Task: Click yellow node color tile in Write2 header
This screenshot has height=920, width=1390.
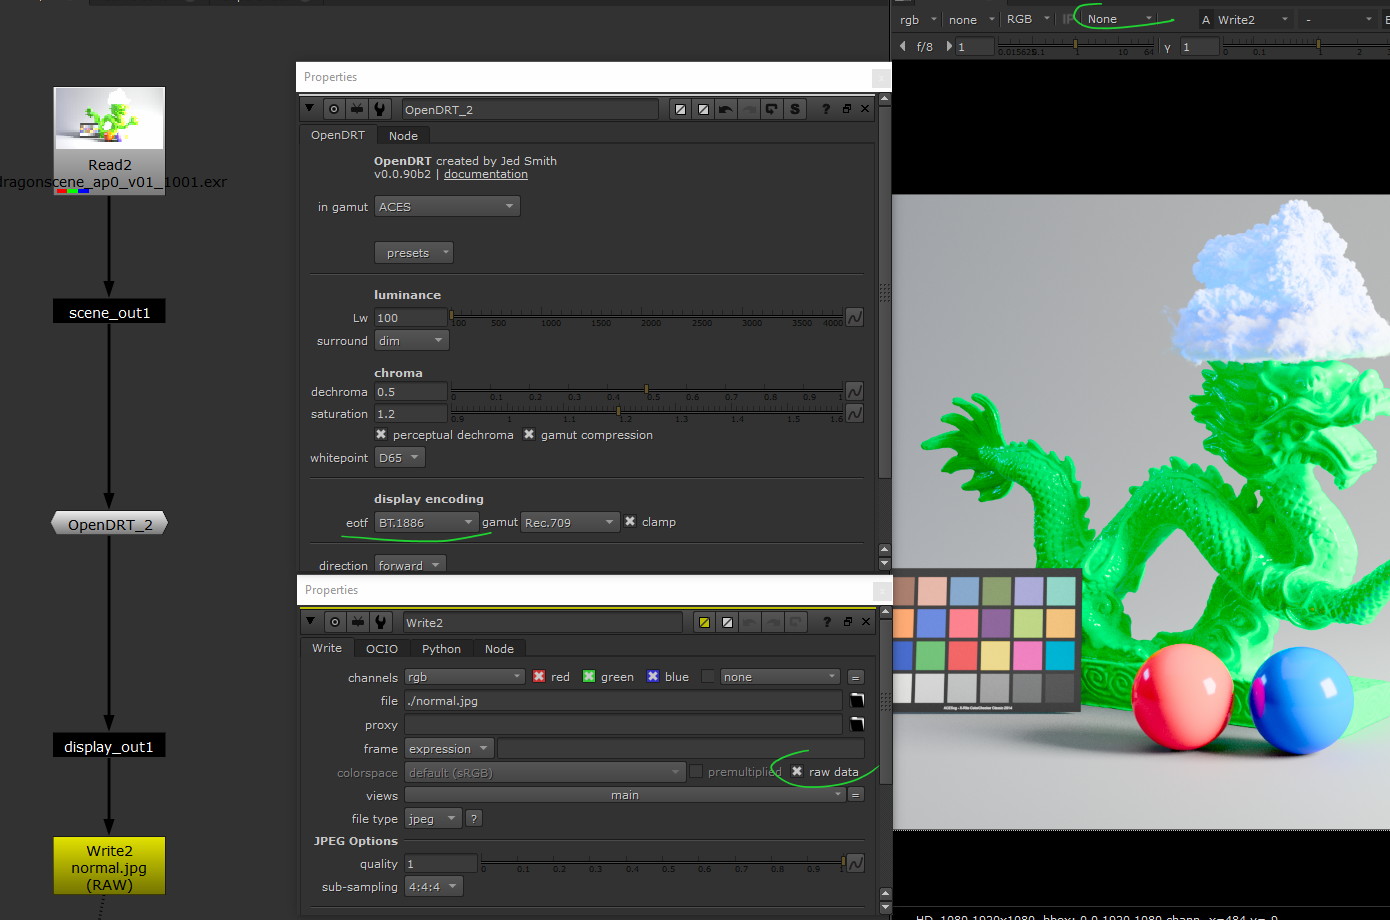Action: click(x=705, y=622)
